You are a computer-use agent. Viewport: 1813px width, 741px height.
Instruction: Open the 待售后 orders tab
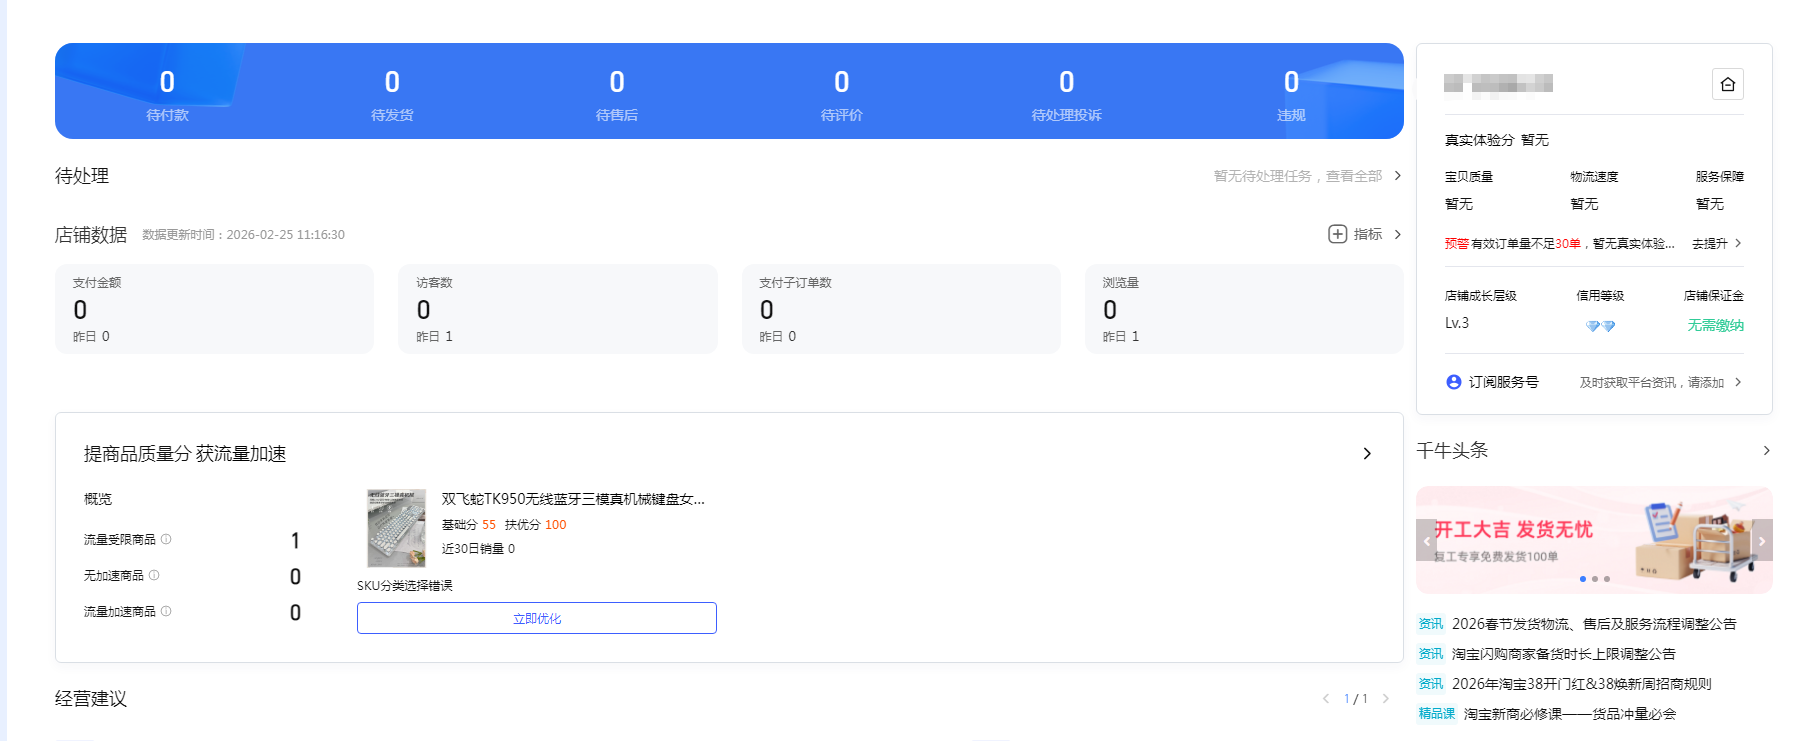point(617,94)
